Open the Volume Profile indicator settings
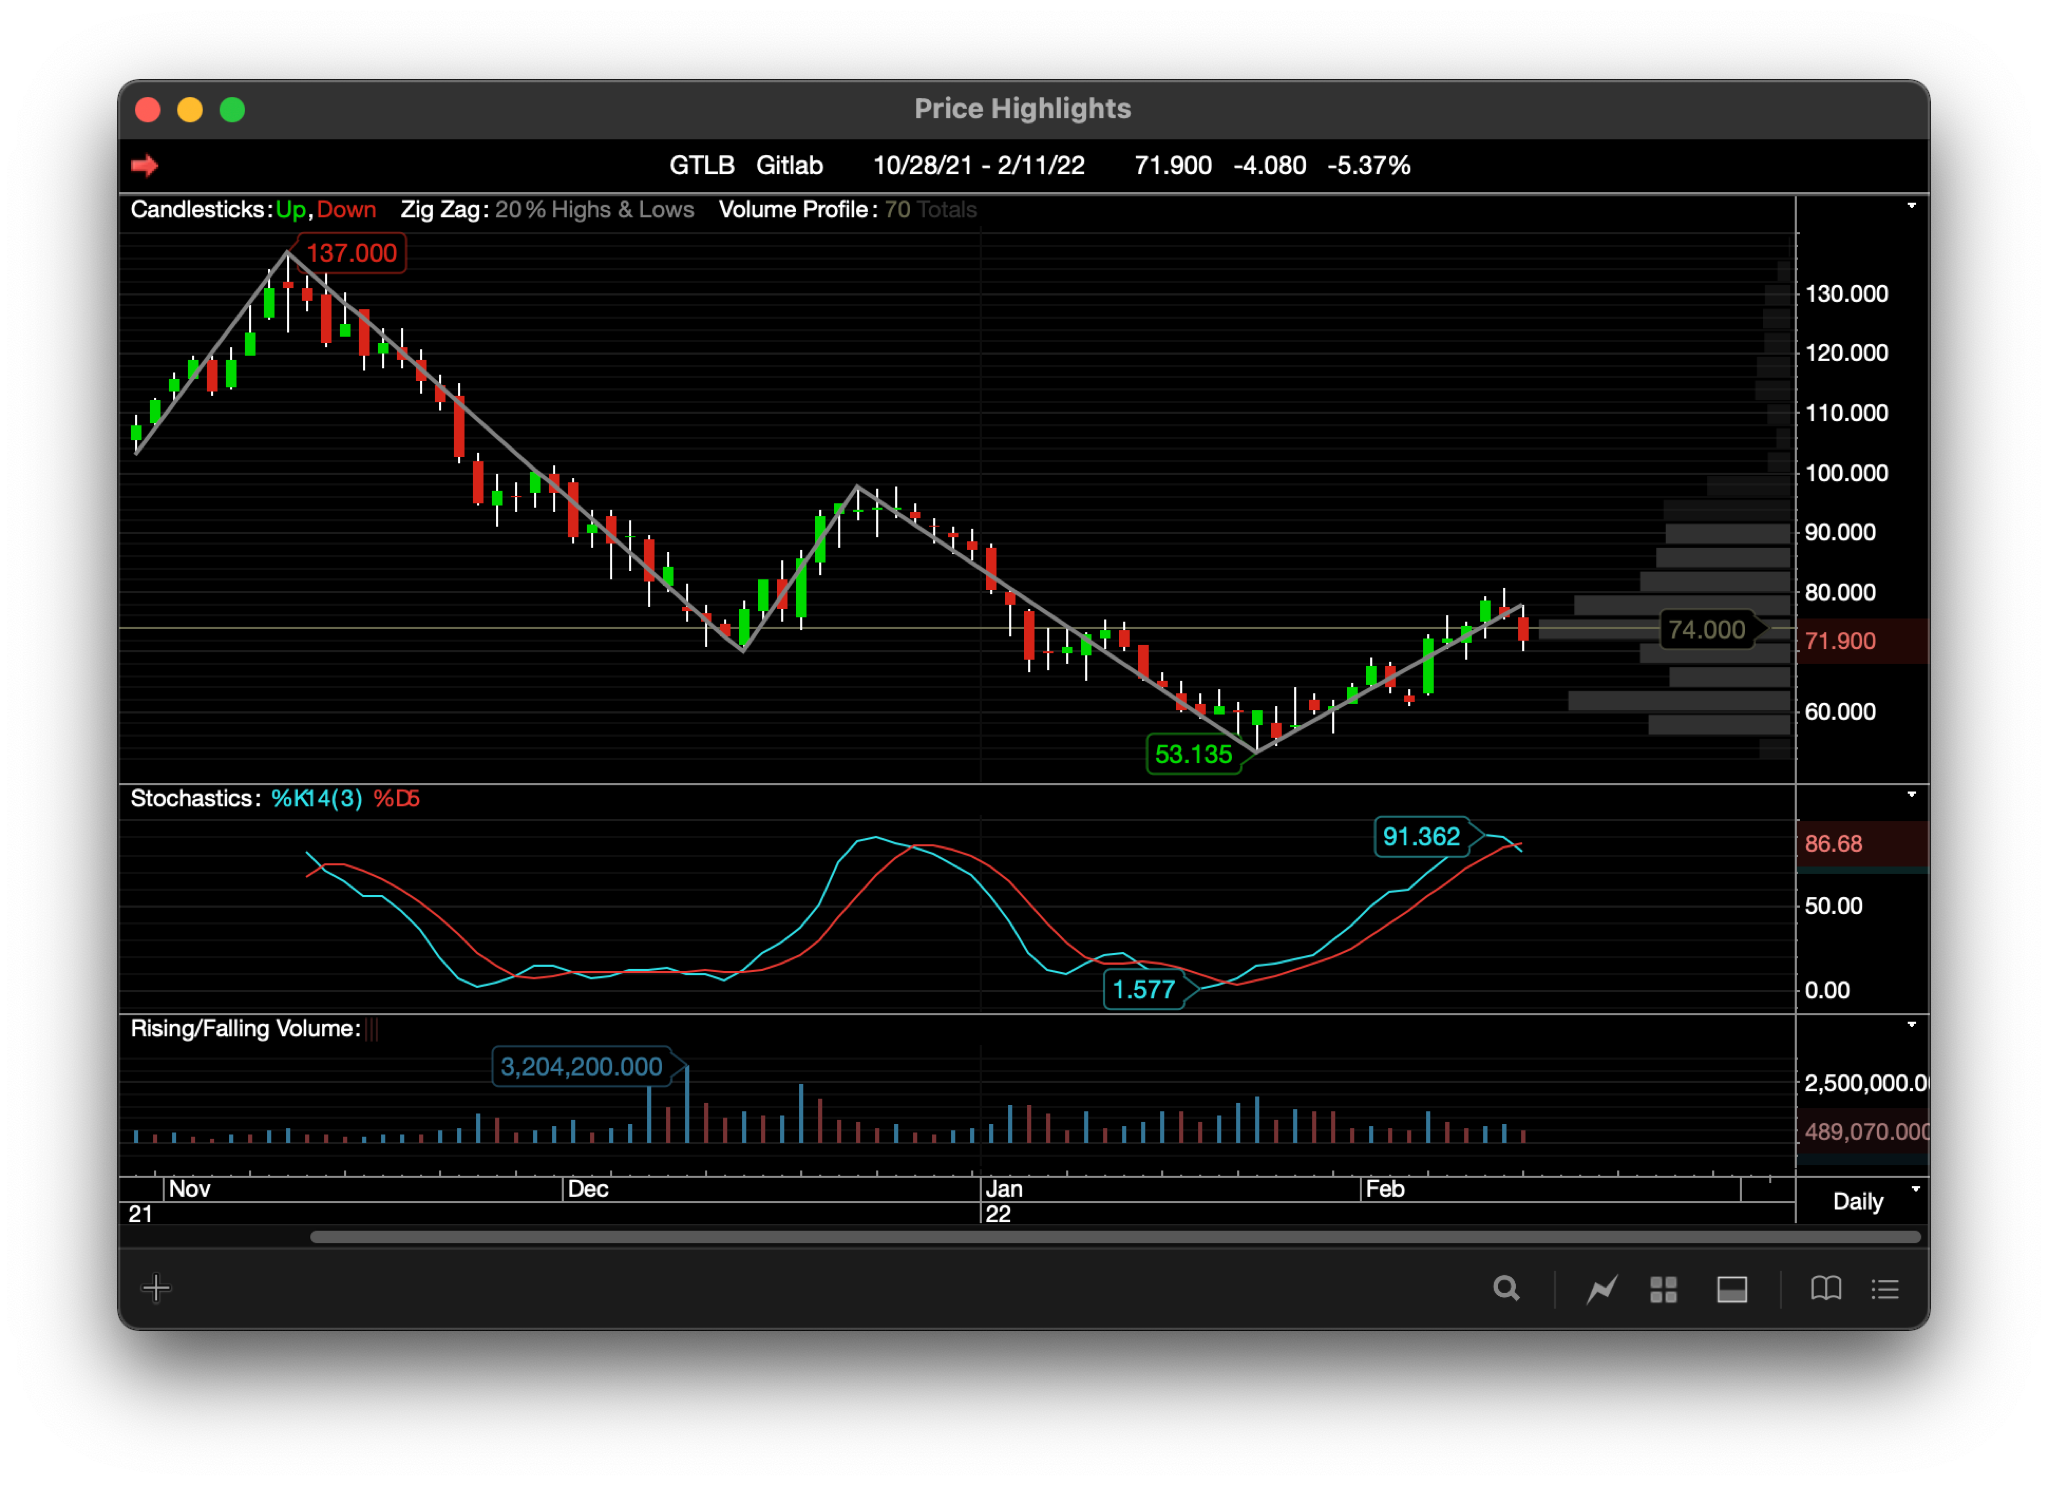Screen dimensions: 2048x1486 [797, 210]
